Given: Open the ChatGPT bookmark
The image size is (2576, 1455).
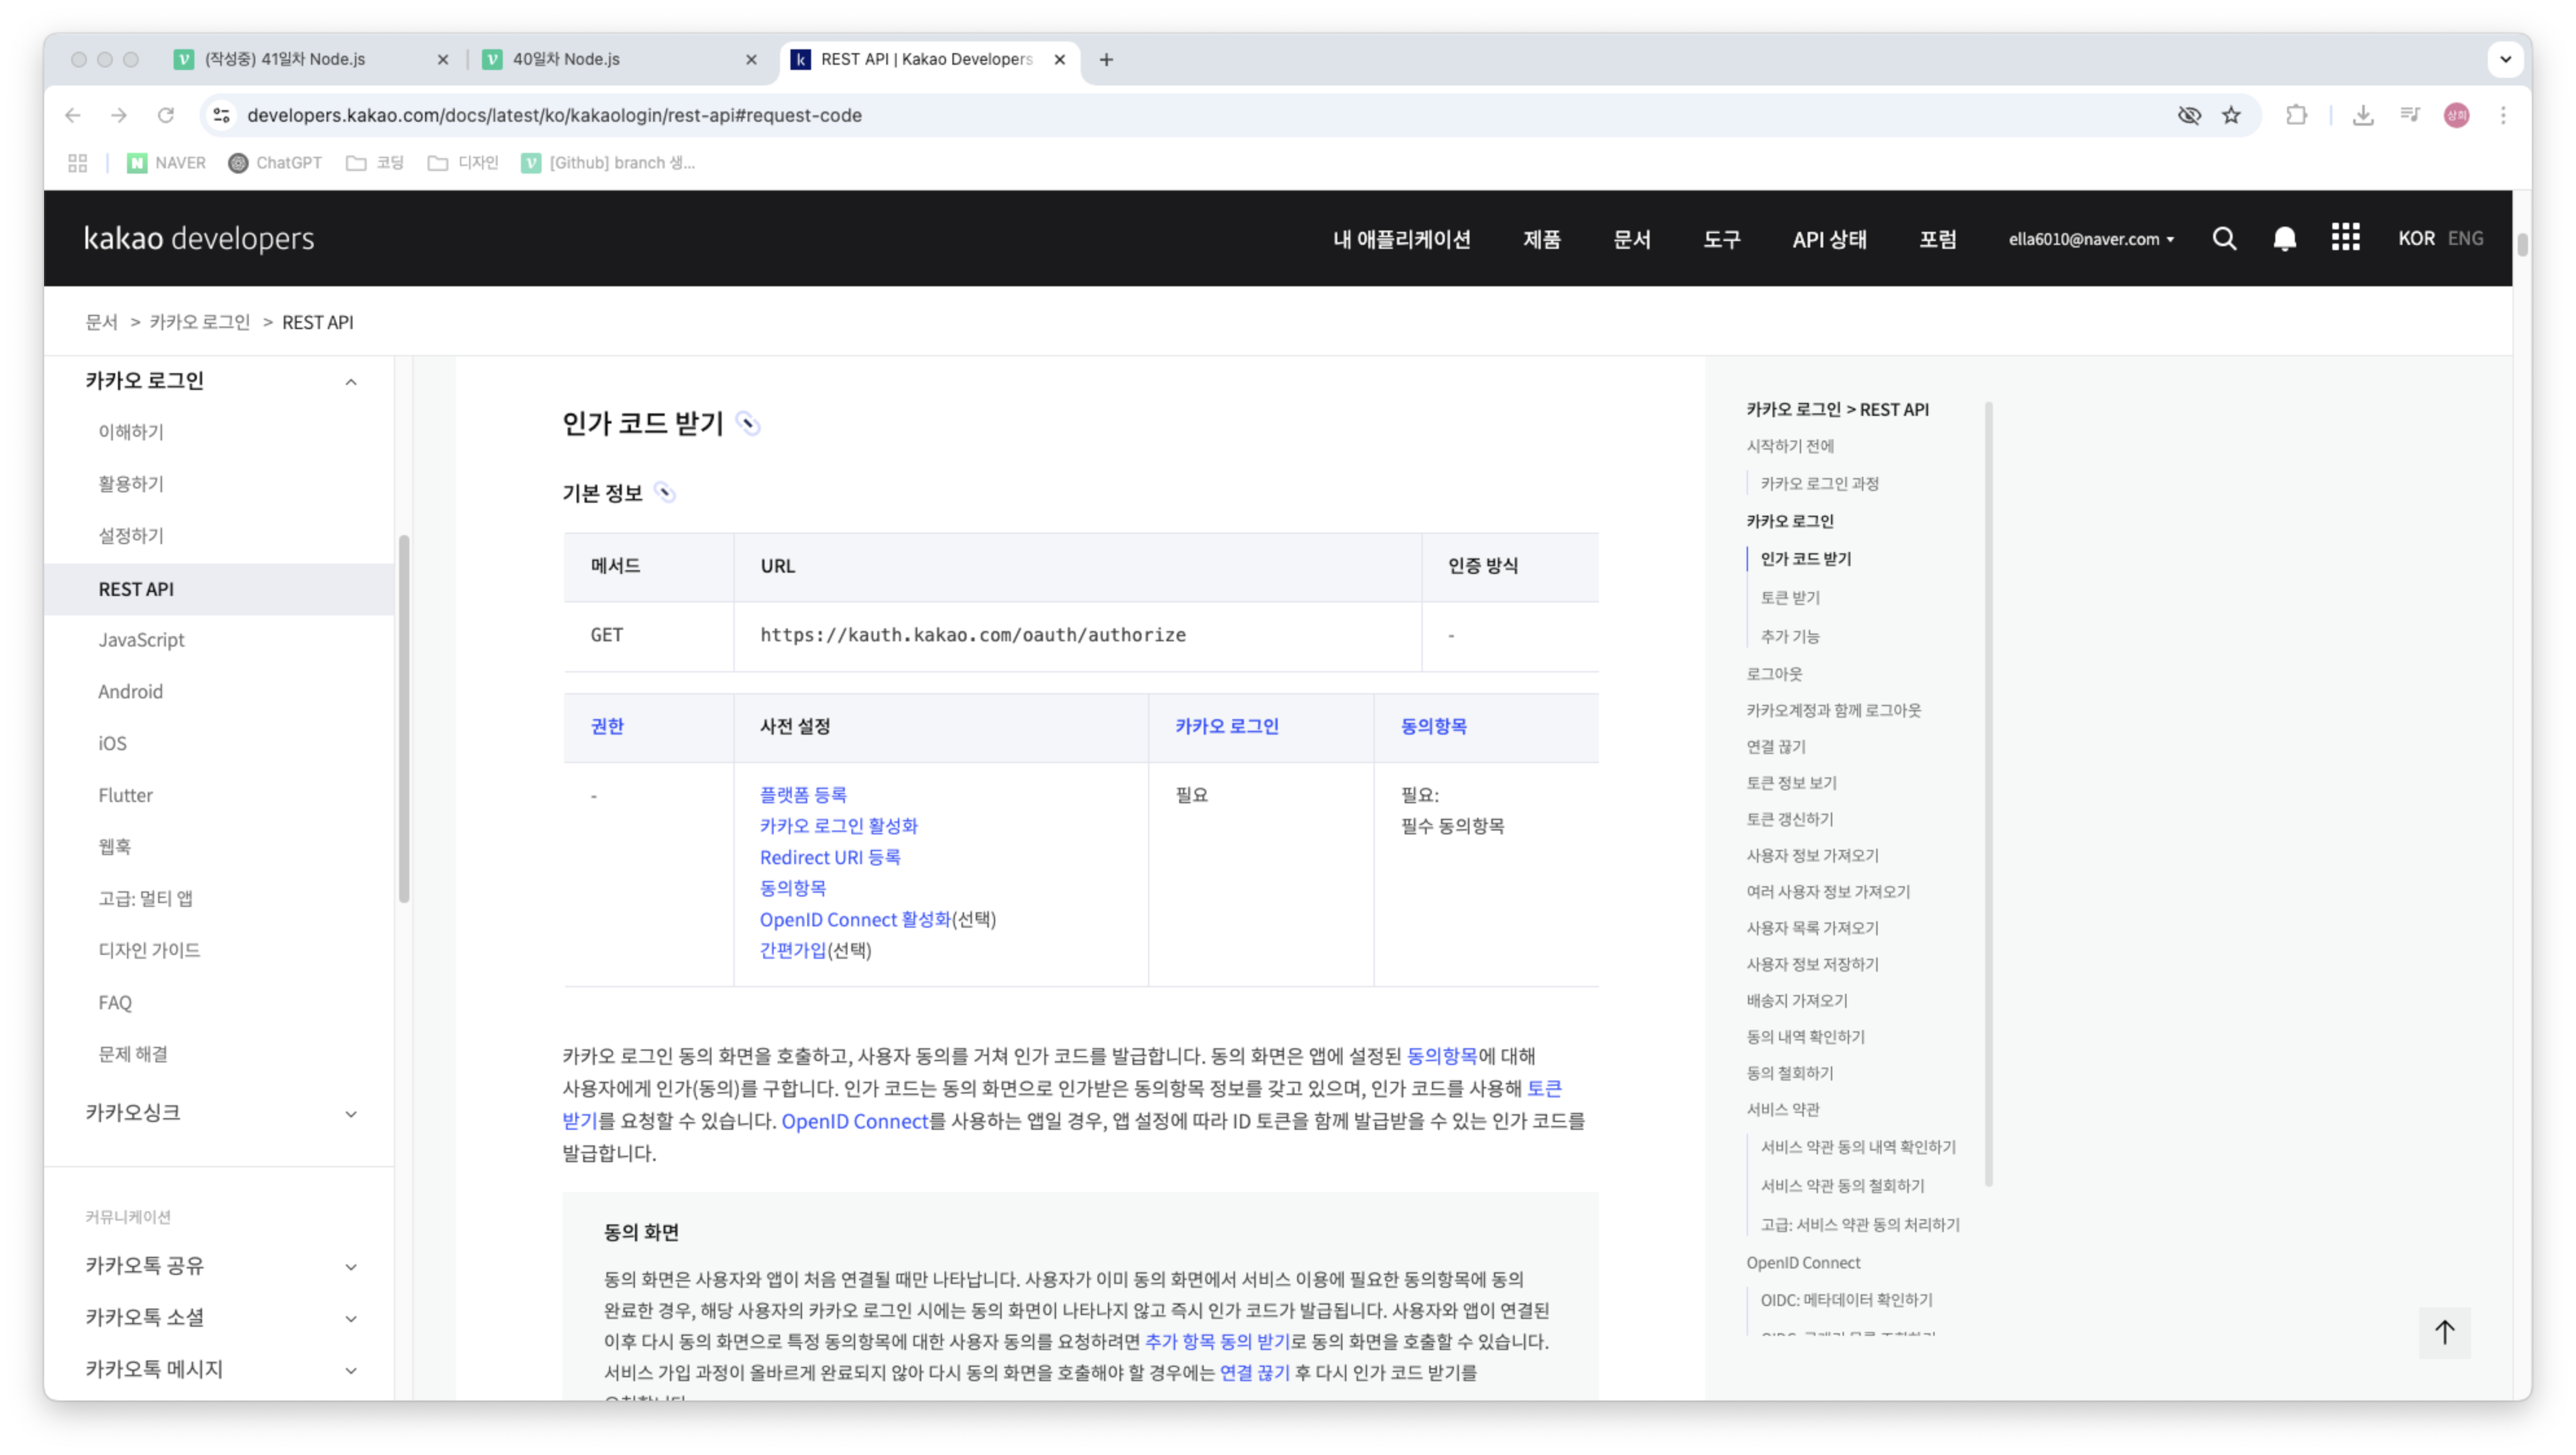Looking at the screenshot, I should point(275,163).
